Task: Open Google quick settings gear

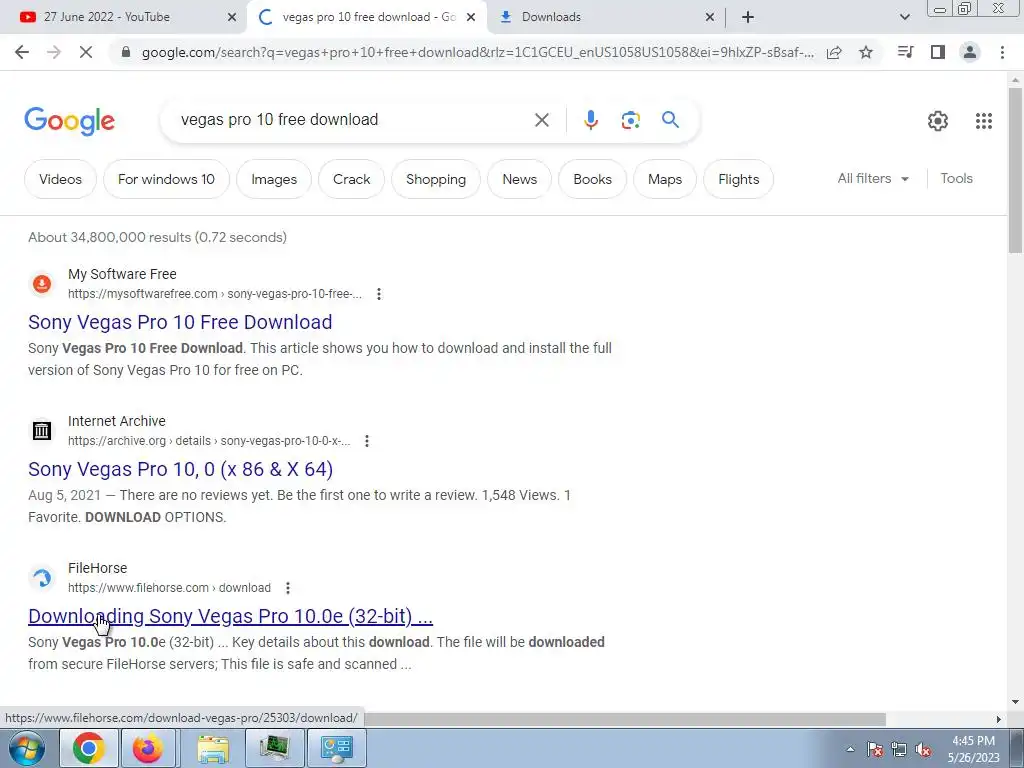Action: [x=938, y=120]
